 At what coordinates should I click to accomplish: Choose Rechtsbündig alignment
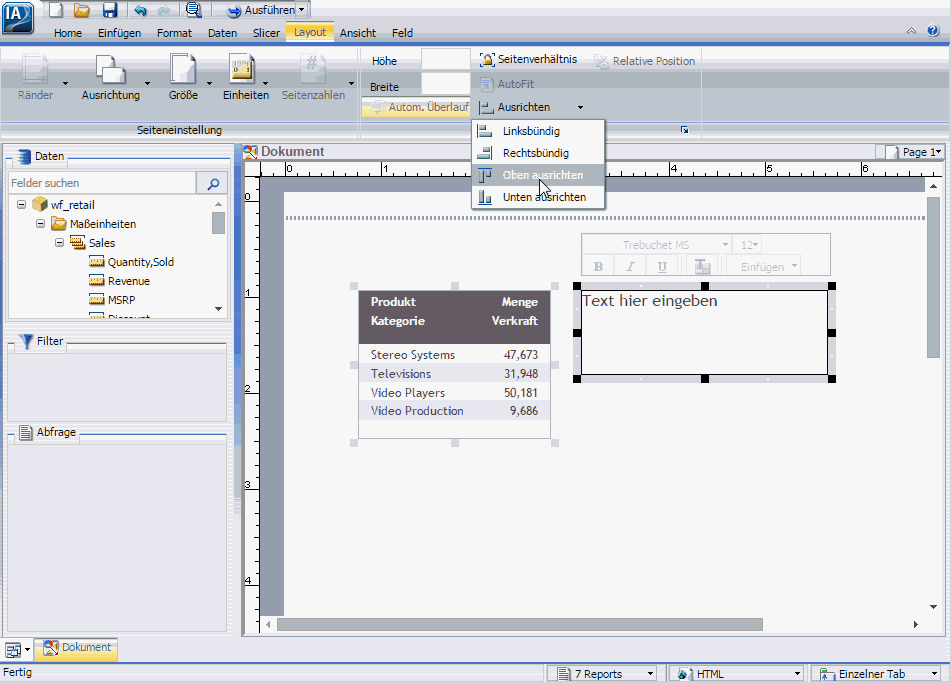538,153
